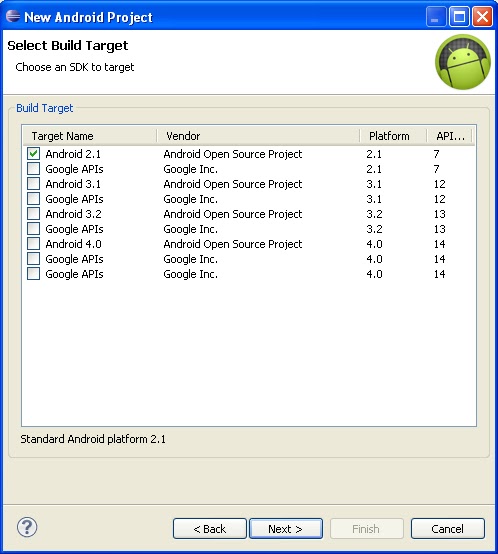Image resolution: width=498 pixels, height=554 pixels.
Task: Click the Finish button
Action: point(367,529)
